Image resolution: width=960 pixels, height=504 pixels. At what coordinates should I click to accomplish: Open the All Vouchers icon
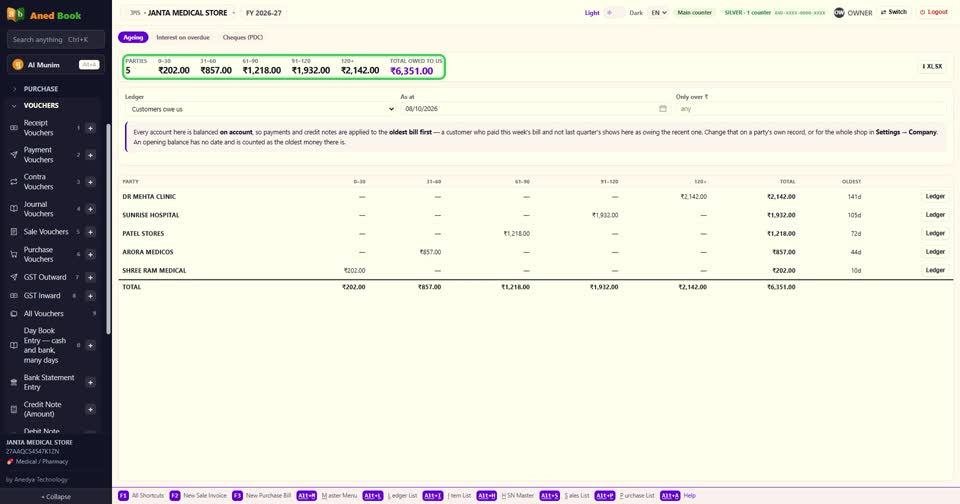coord(13,314)
